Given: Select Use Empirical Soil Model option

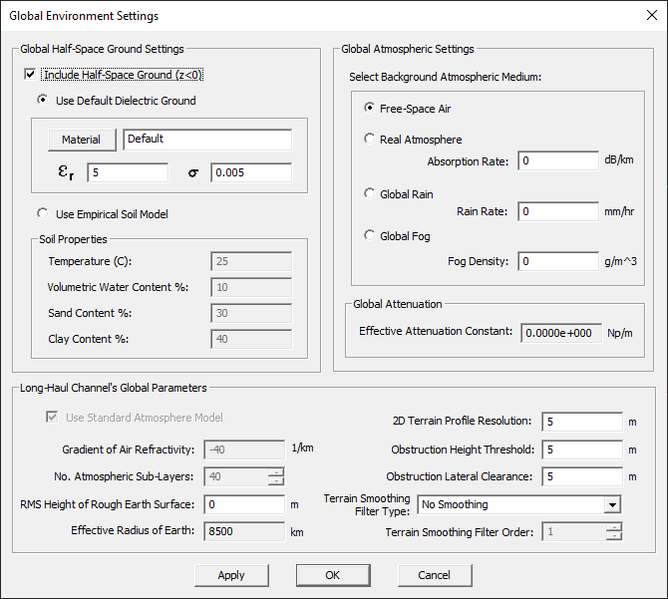Looking at the screenshot, I should [43, 214].
